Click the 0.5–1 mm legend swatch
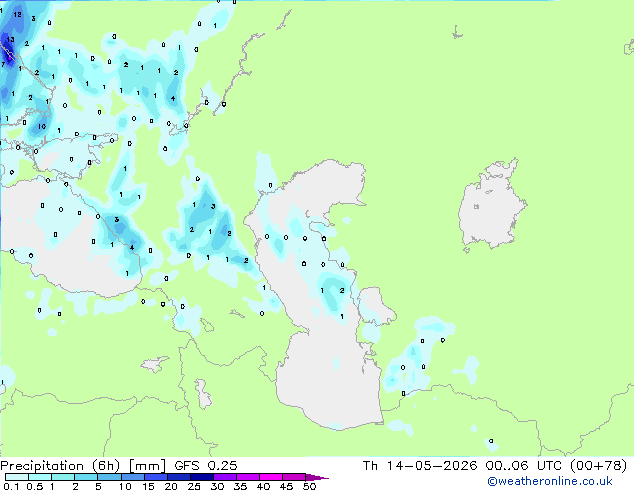 click(40, 477)
